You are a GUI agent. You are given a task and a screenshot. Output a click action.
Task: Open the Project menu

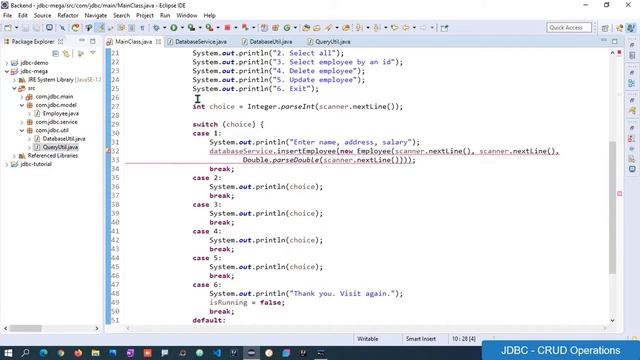click(144, 16)
